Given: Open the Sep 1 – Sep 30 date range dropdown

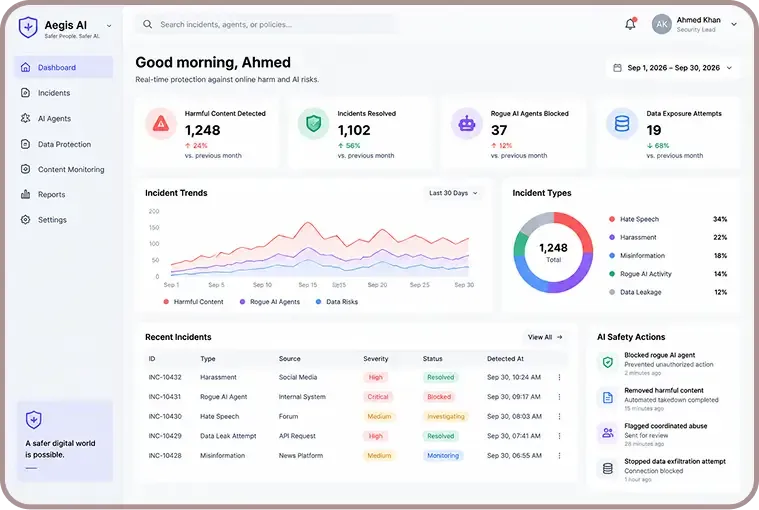Looking at the screenshot, I should click(673, 68).
